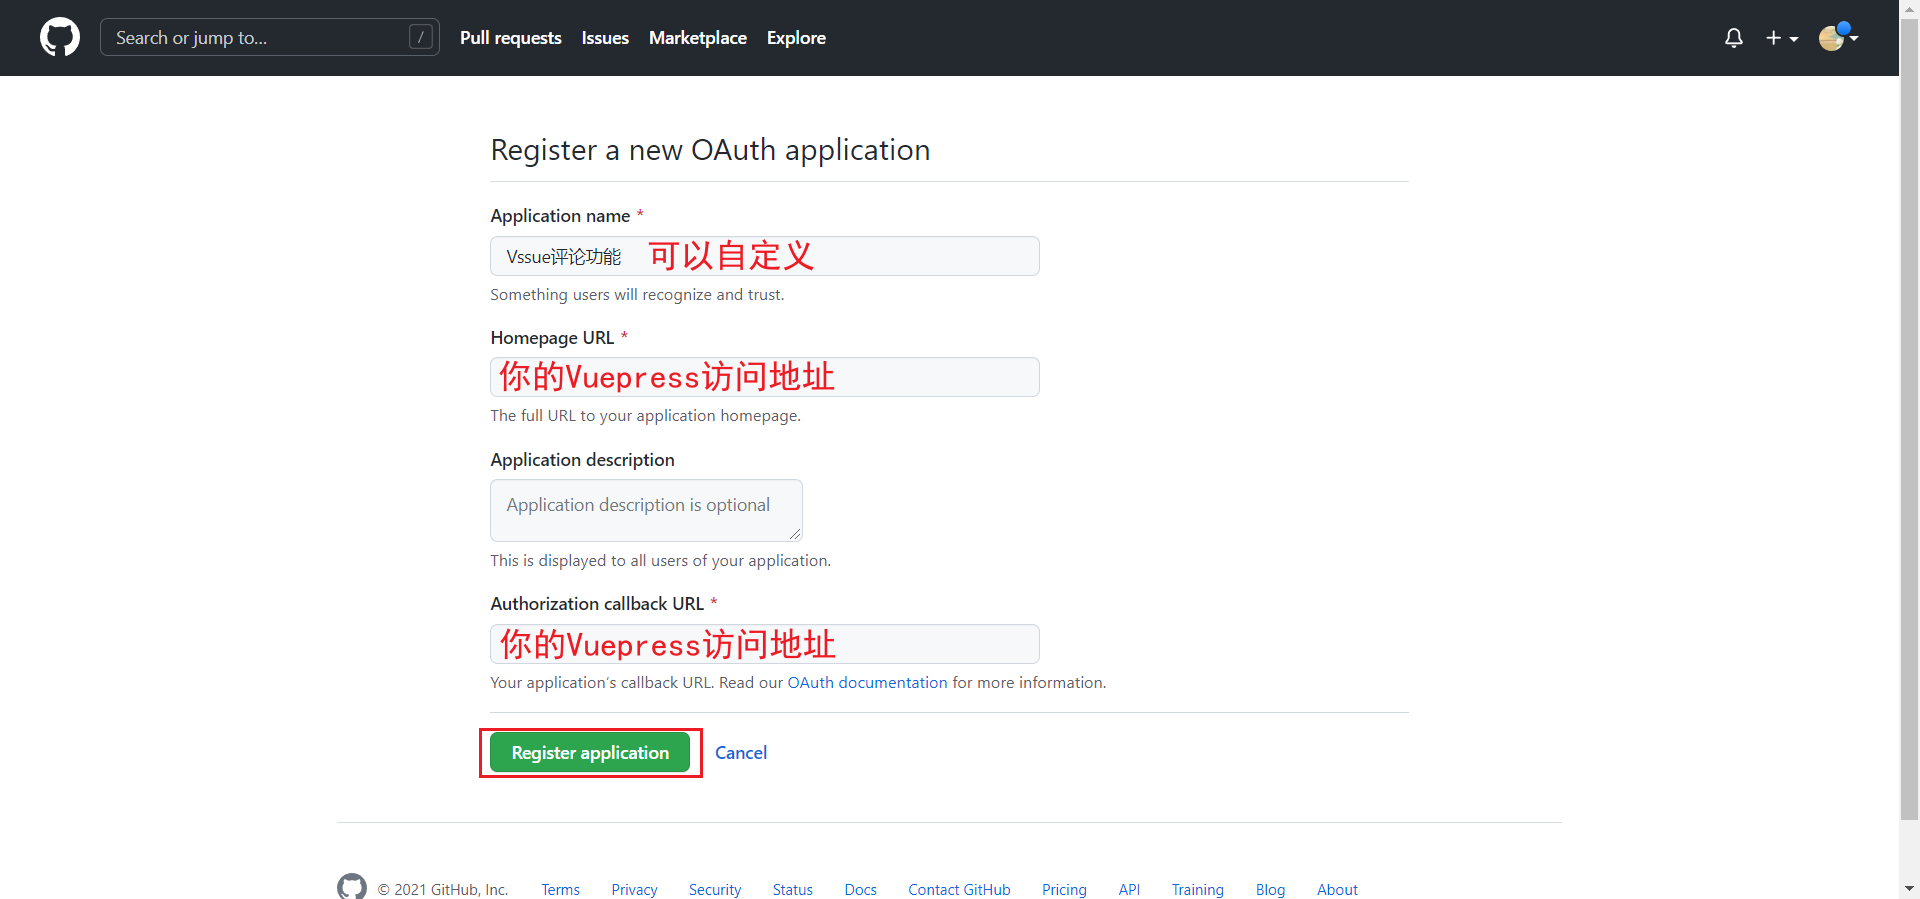
Task: Open the Pricing footer link
Action: click(1064, 889)
